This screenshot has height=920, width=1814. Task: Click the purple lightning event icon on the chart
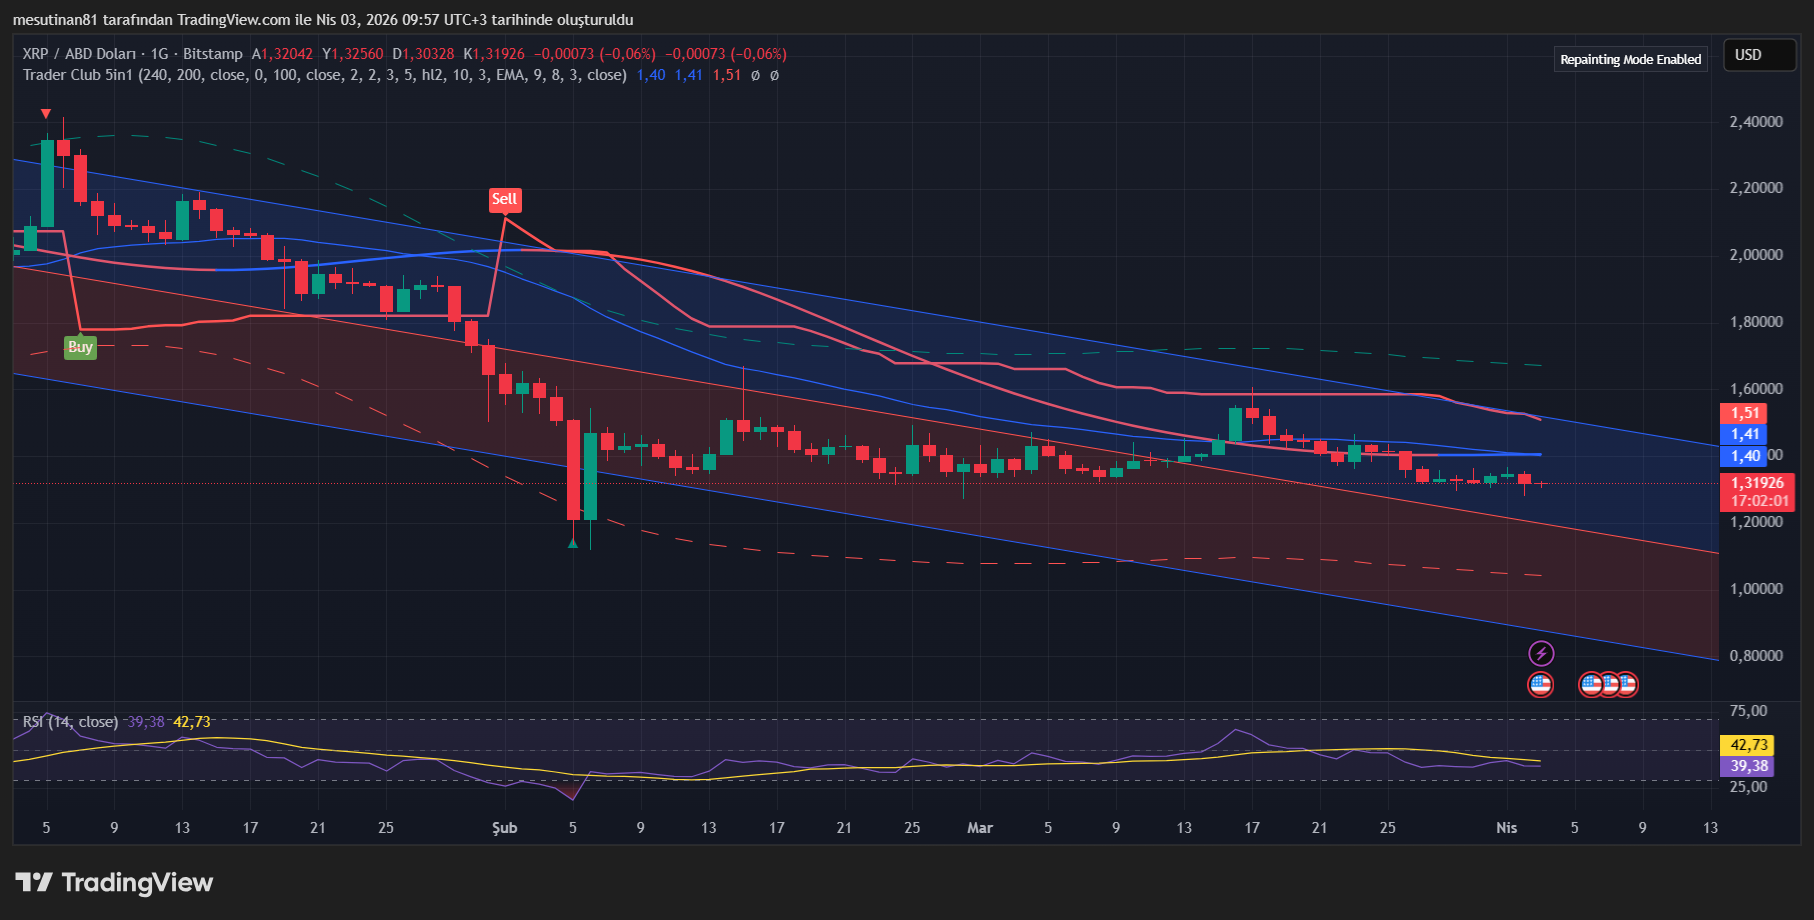[x=1541, y=654]
